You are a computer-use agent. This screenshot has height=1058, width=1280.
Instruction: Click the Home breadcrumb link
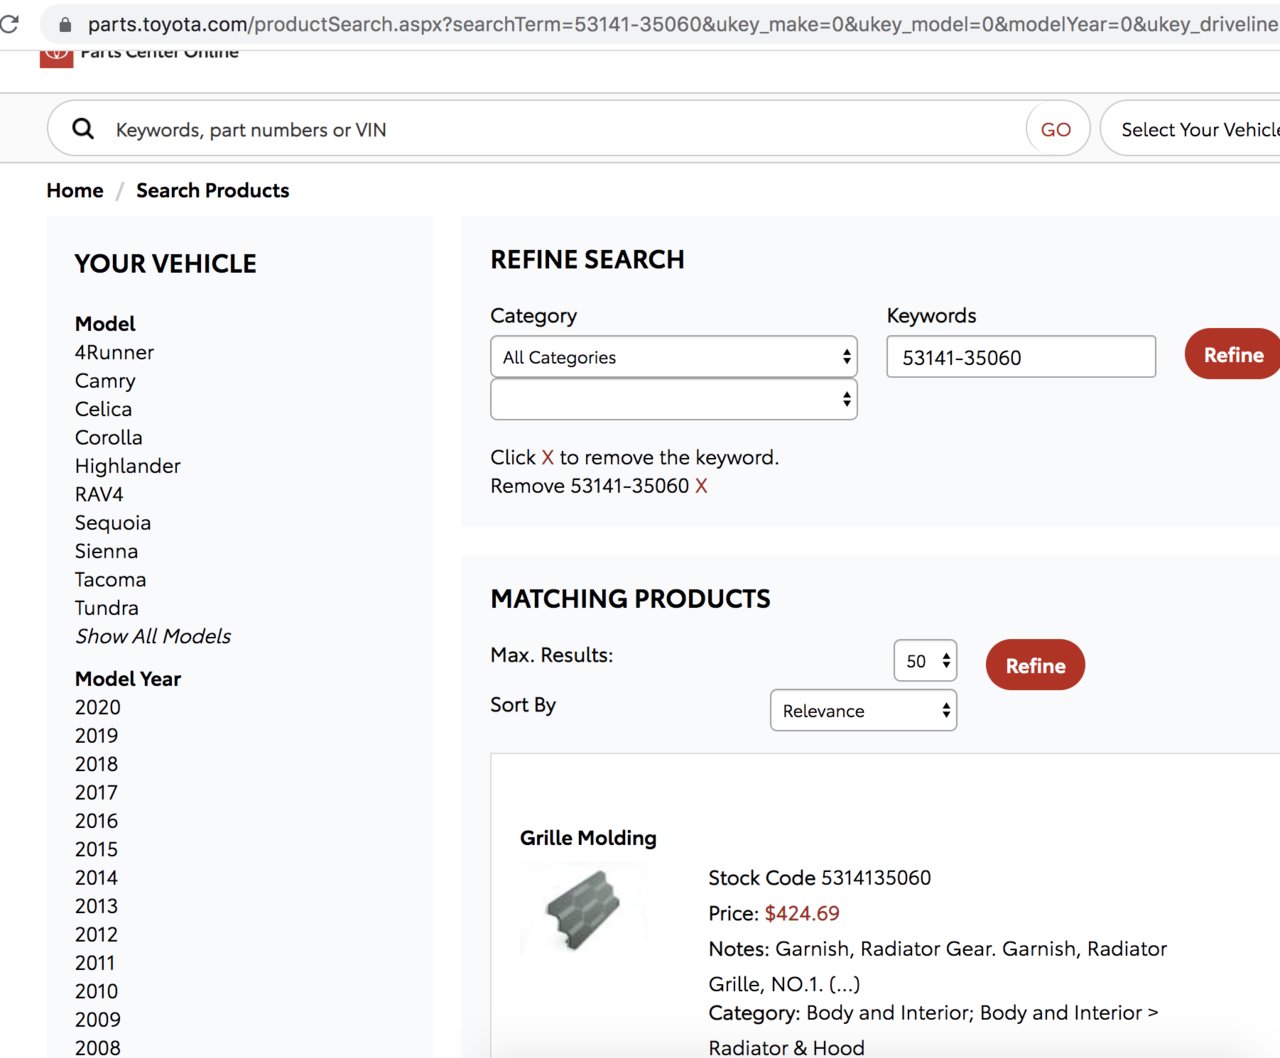point(75,190)
